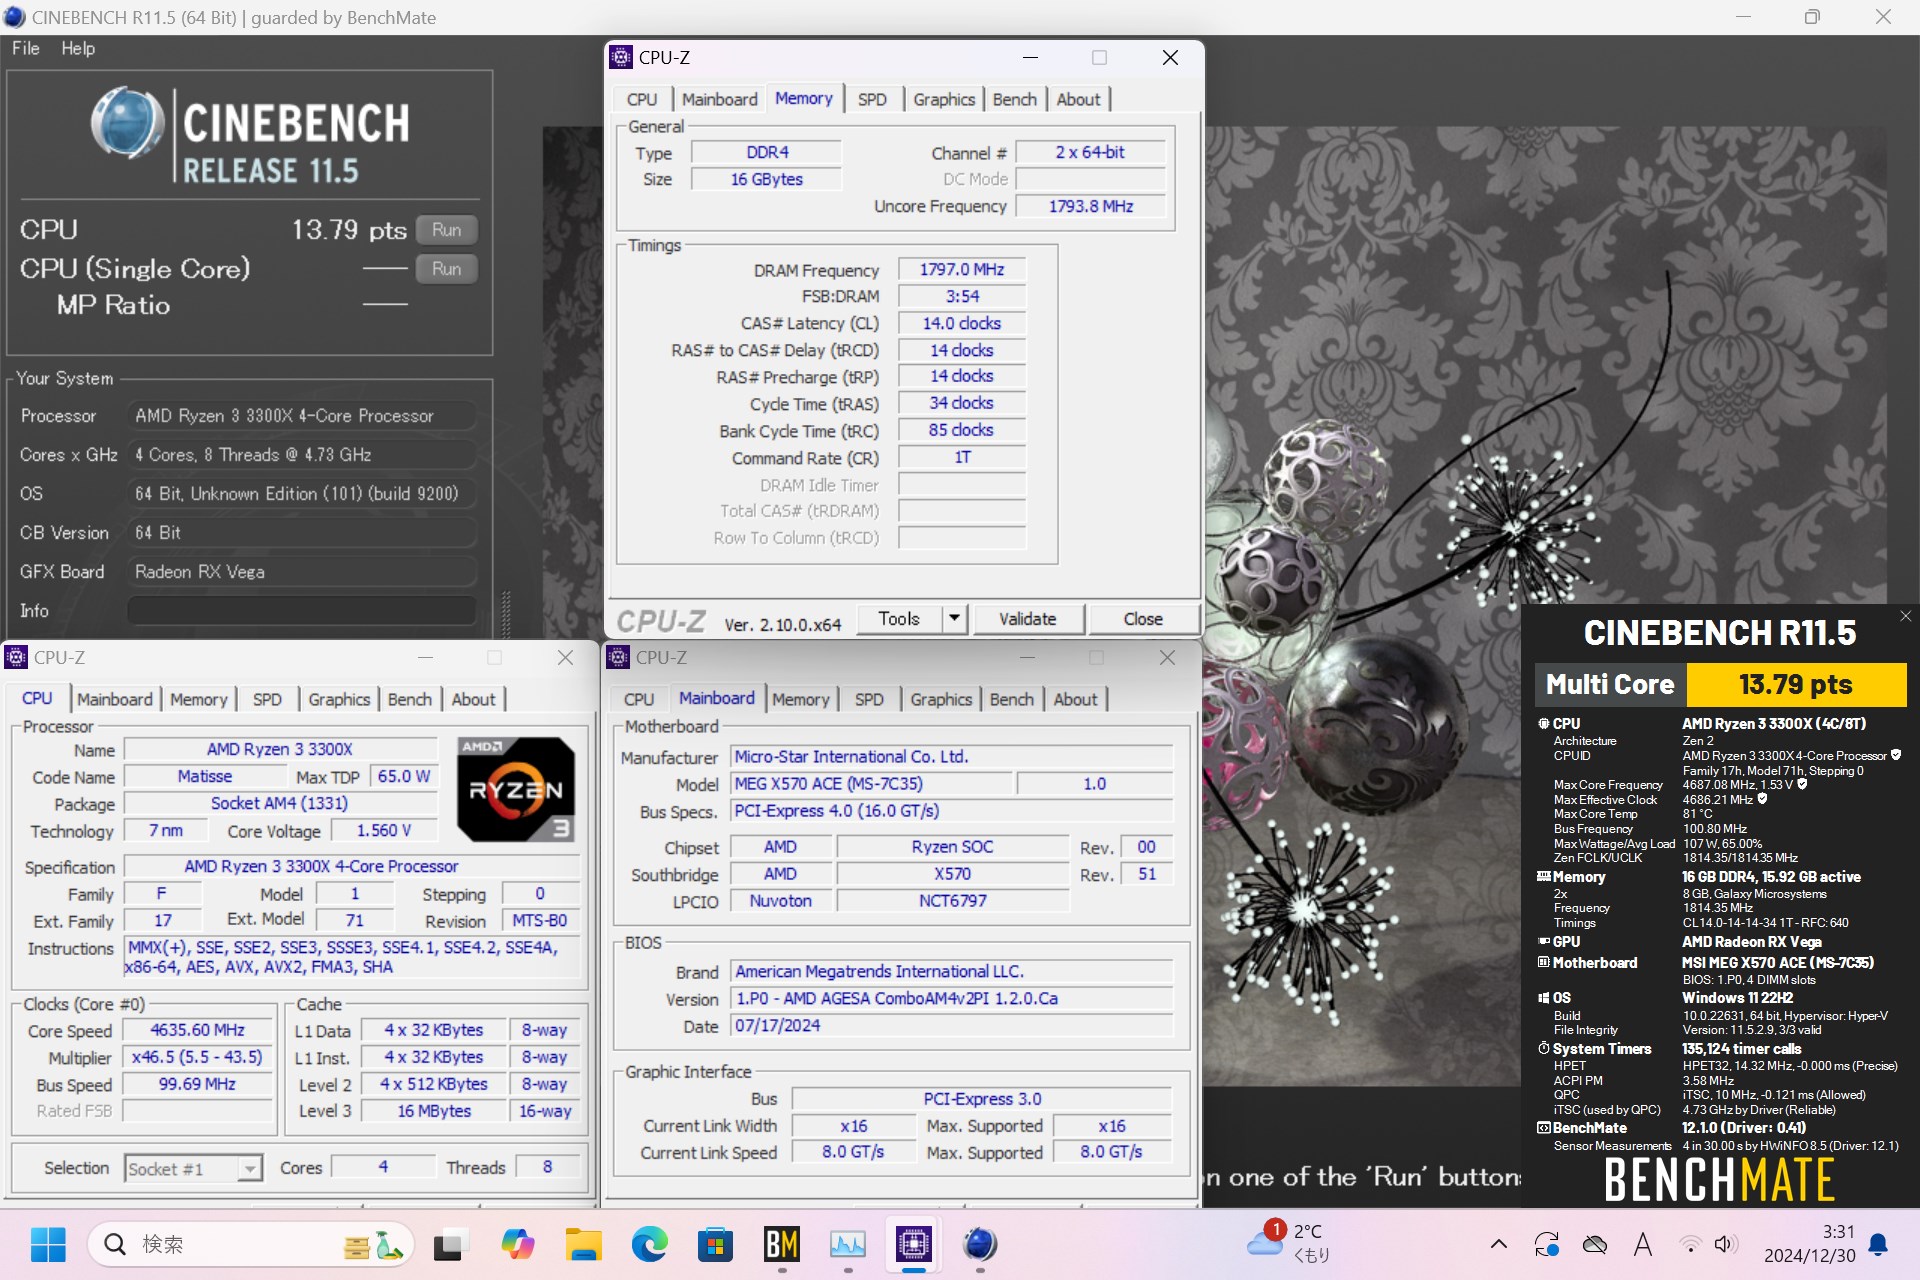Launch Copilot from the taskbar

point(517,1244)
